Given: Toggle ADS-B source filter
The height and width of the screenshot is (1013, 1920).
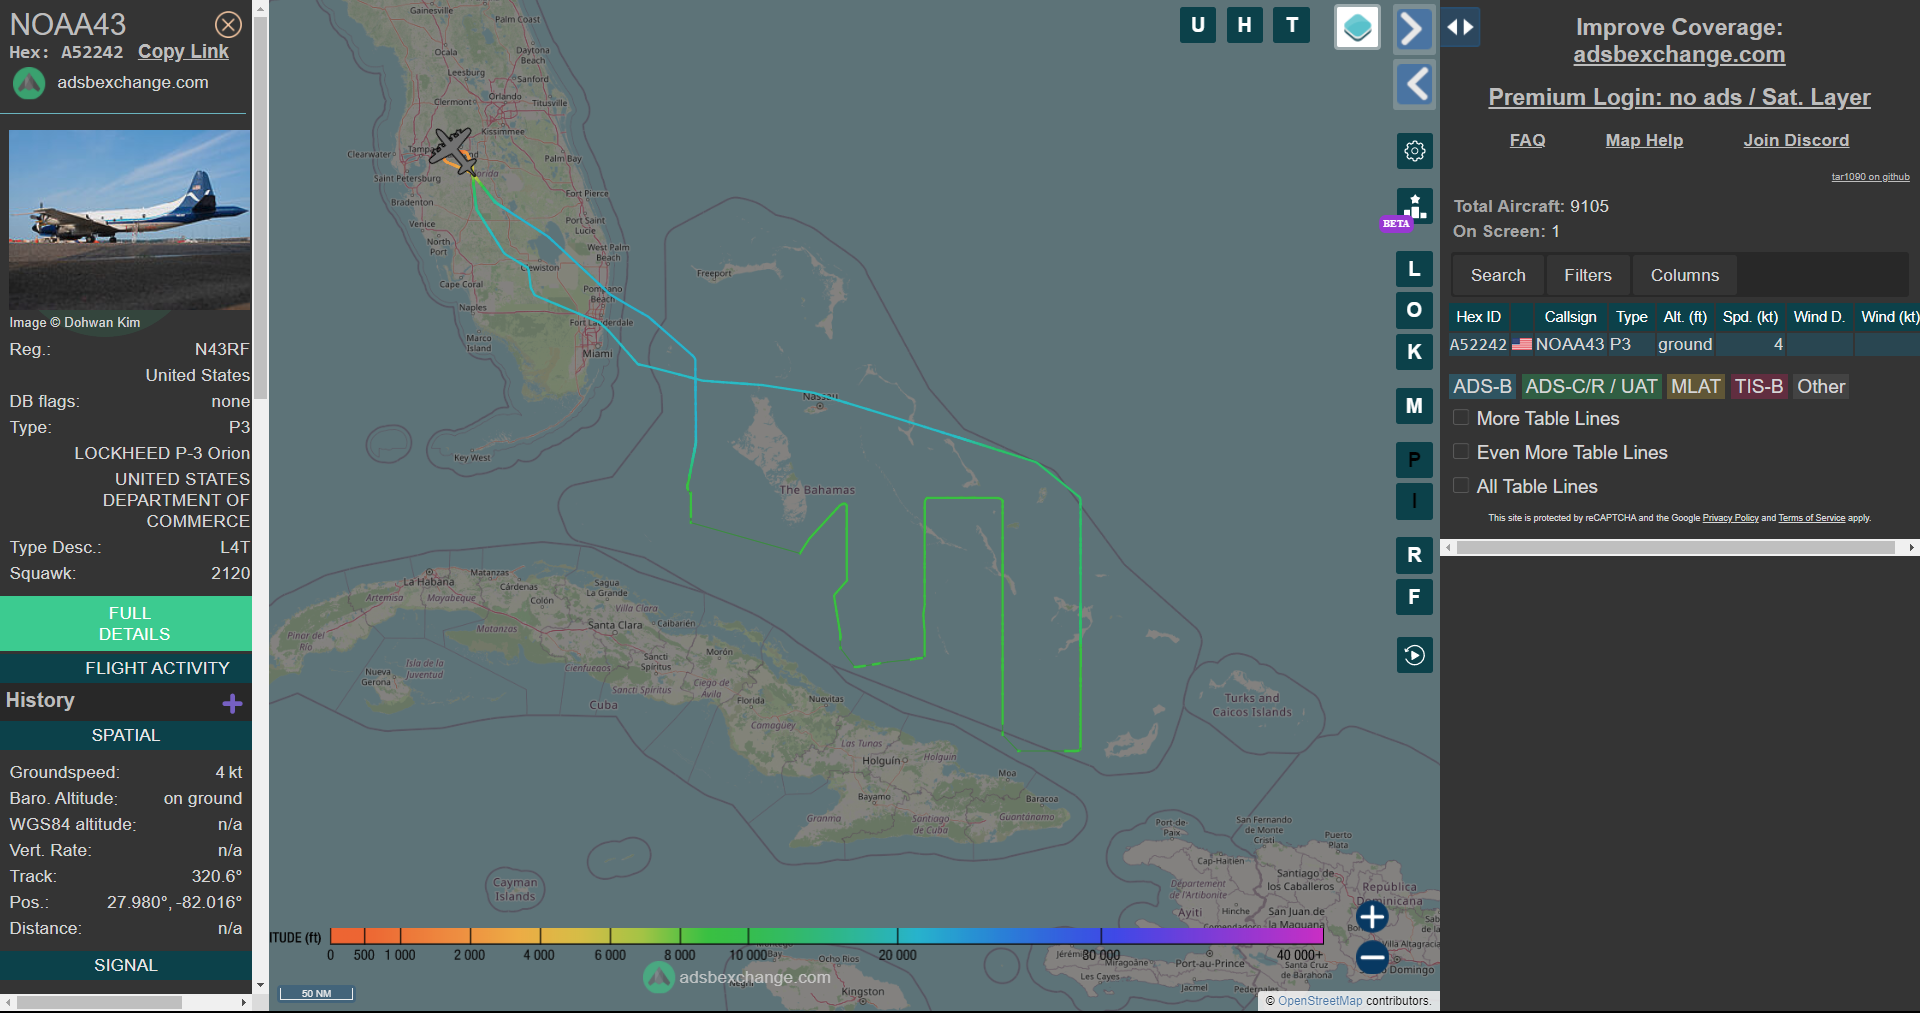Looking at the screenshot, I should point(1482,386).
